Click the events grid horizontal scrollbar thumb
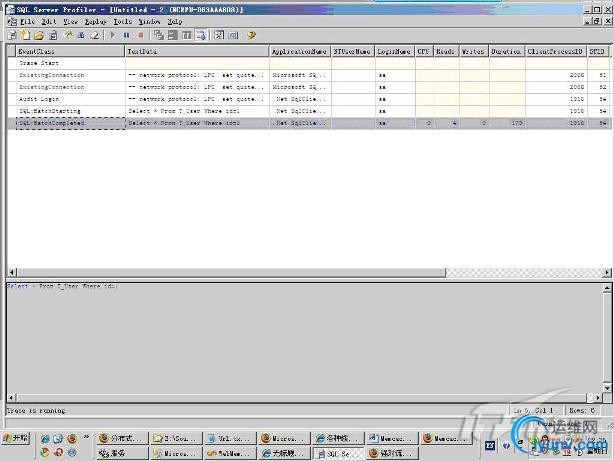 pyautogui.click(x=231, y=272)
